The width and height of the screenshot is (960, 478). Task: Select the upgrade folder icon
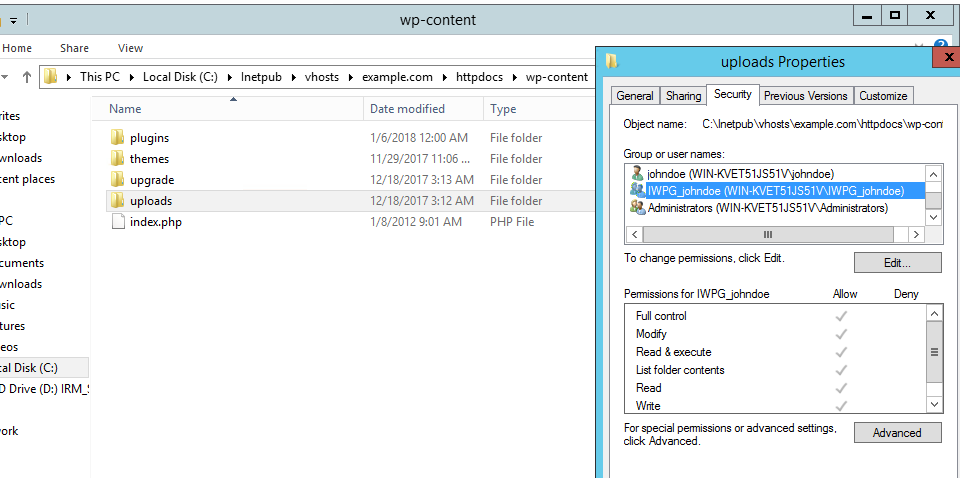coord(118,180)
